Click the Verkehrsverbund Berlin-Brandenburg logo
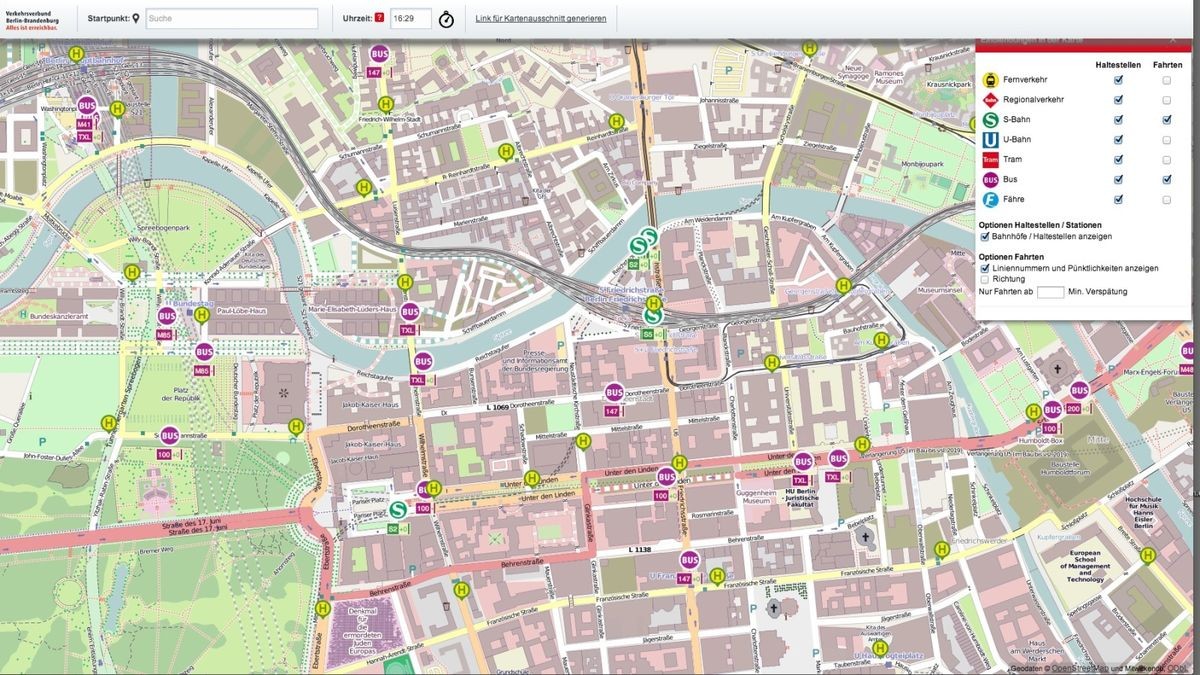This screenshot has height=675, width=1200. 35,17
